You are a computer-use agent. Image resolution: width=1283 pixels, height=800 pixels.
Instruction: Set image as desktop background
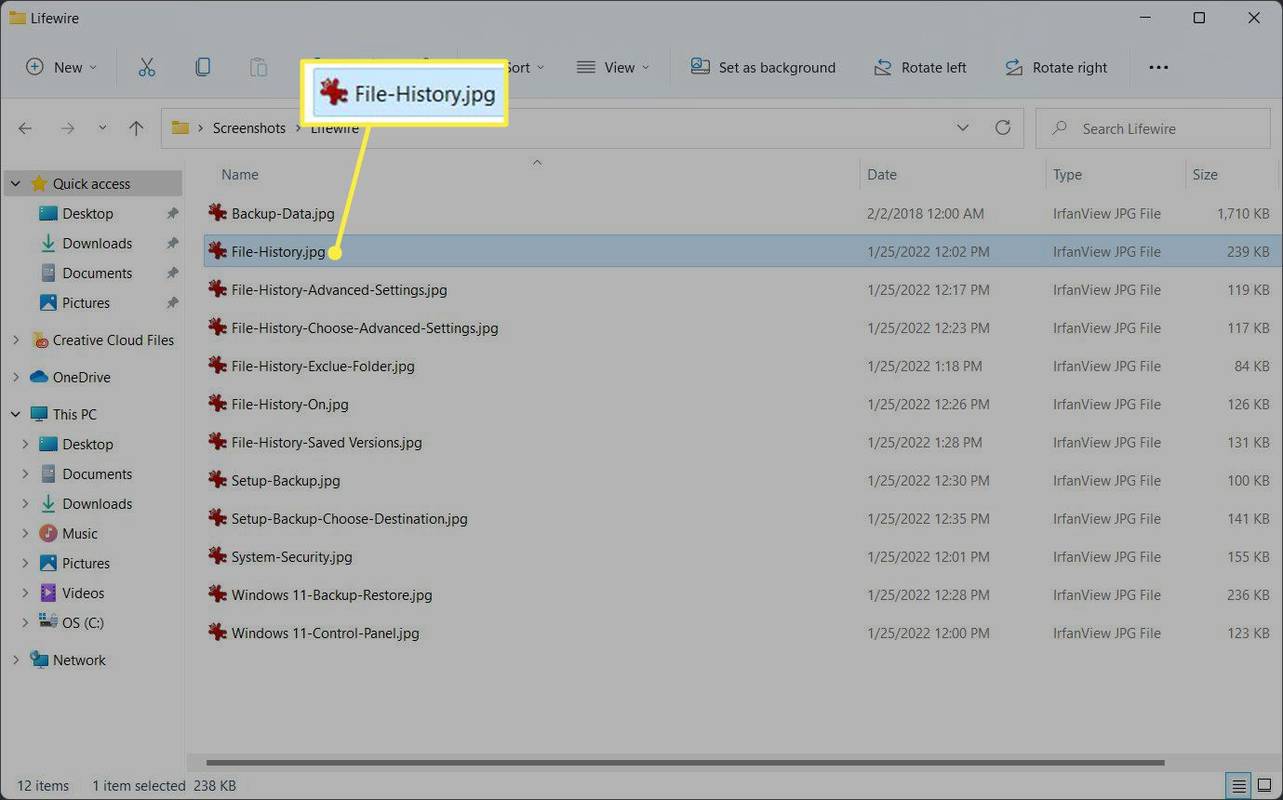coord(763,67)
